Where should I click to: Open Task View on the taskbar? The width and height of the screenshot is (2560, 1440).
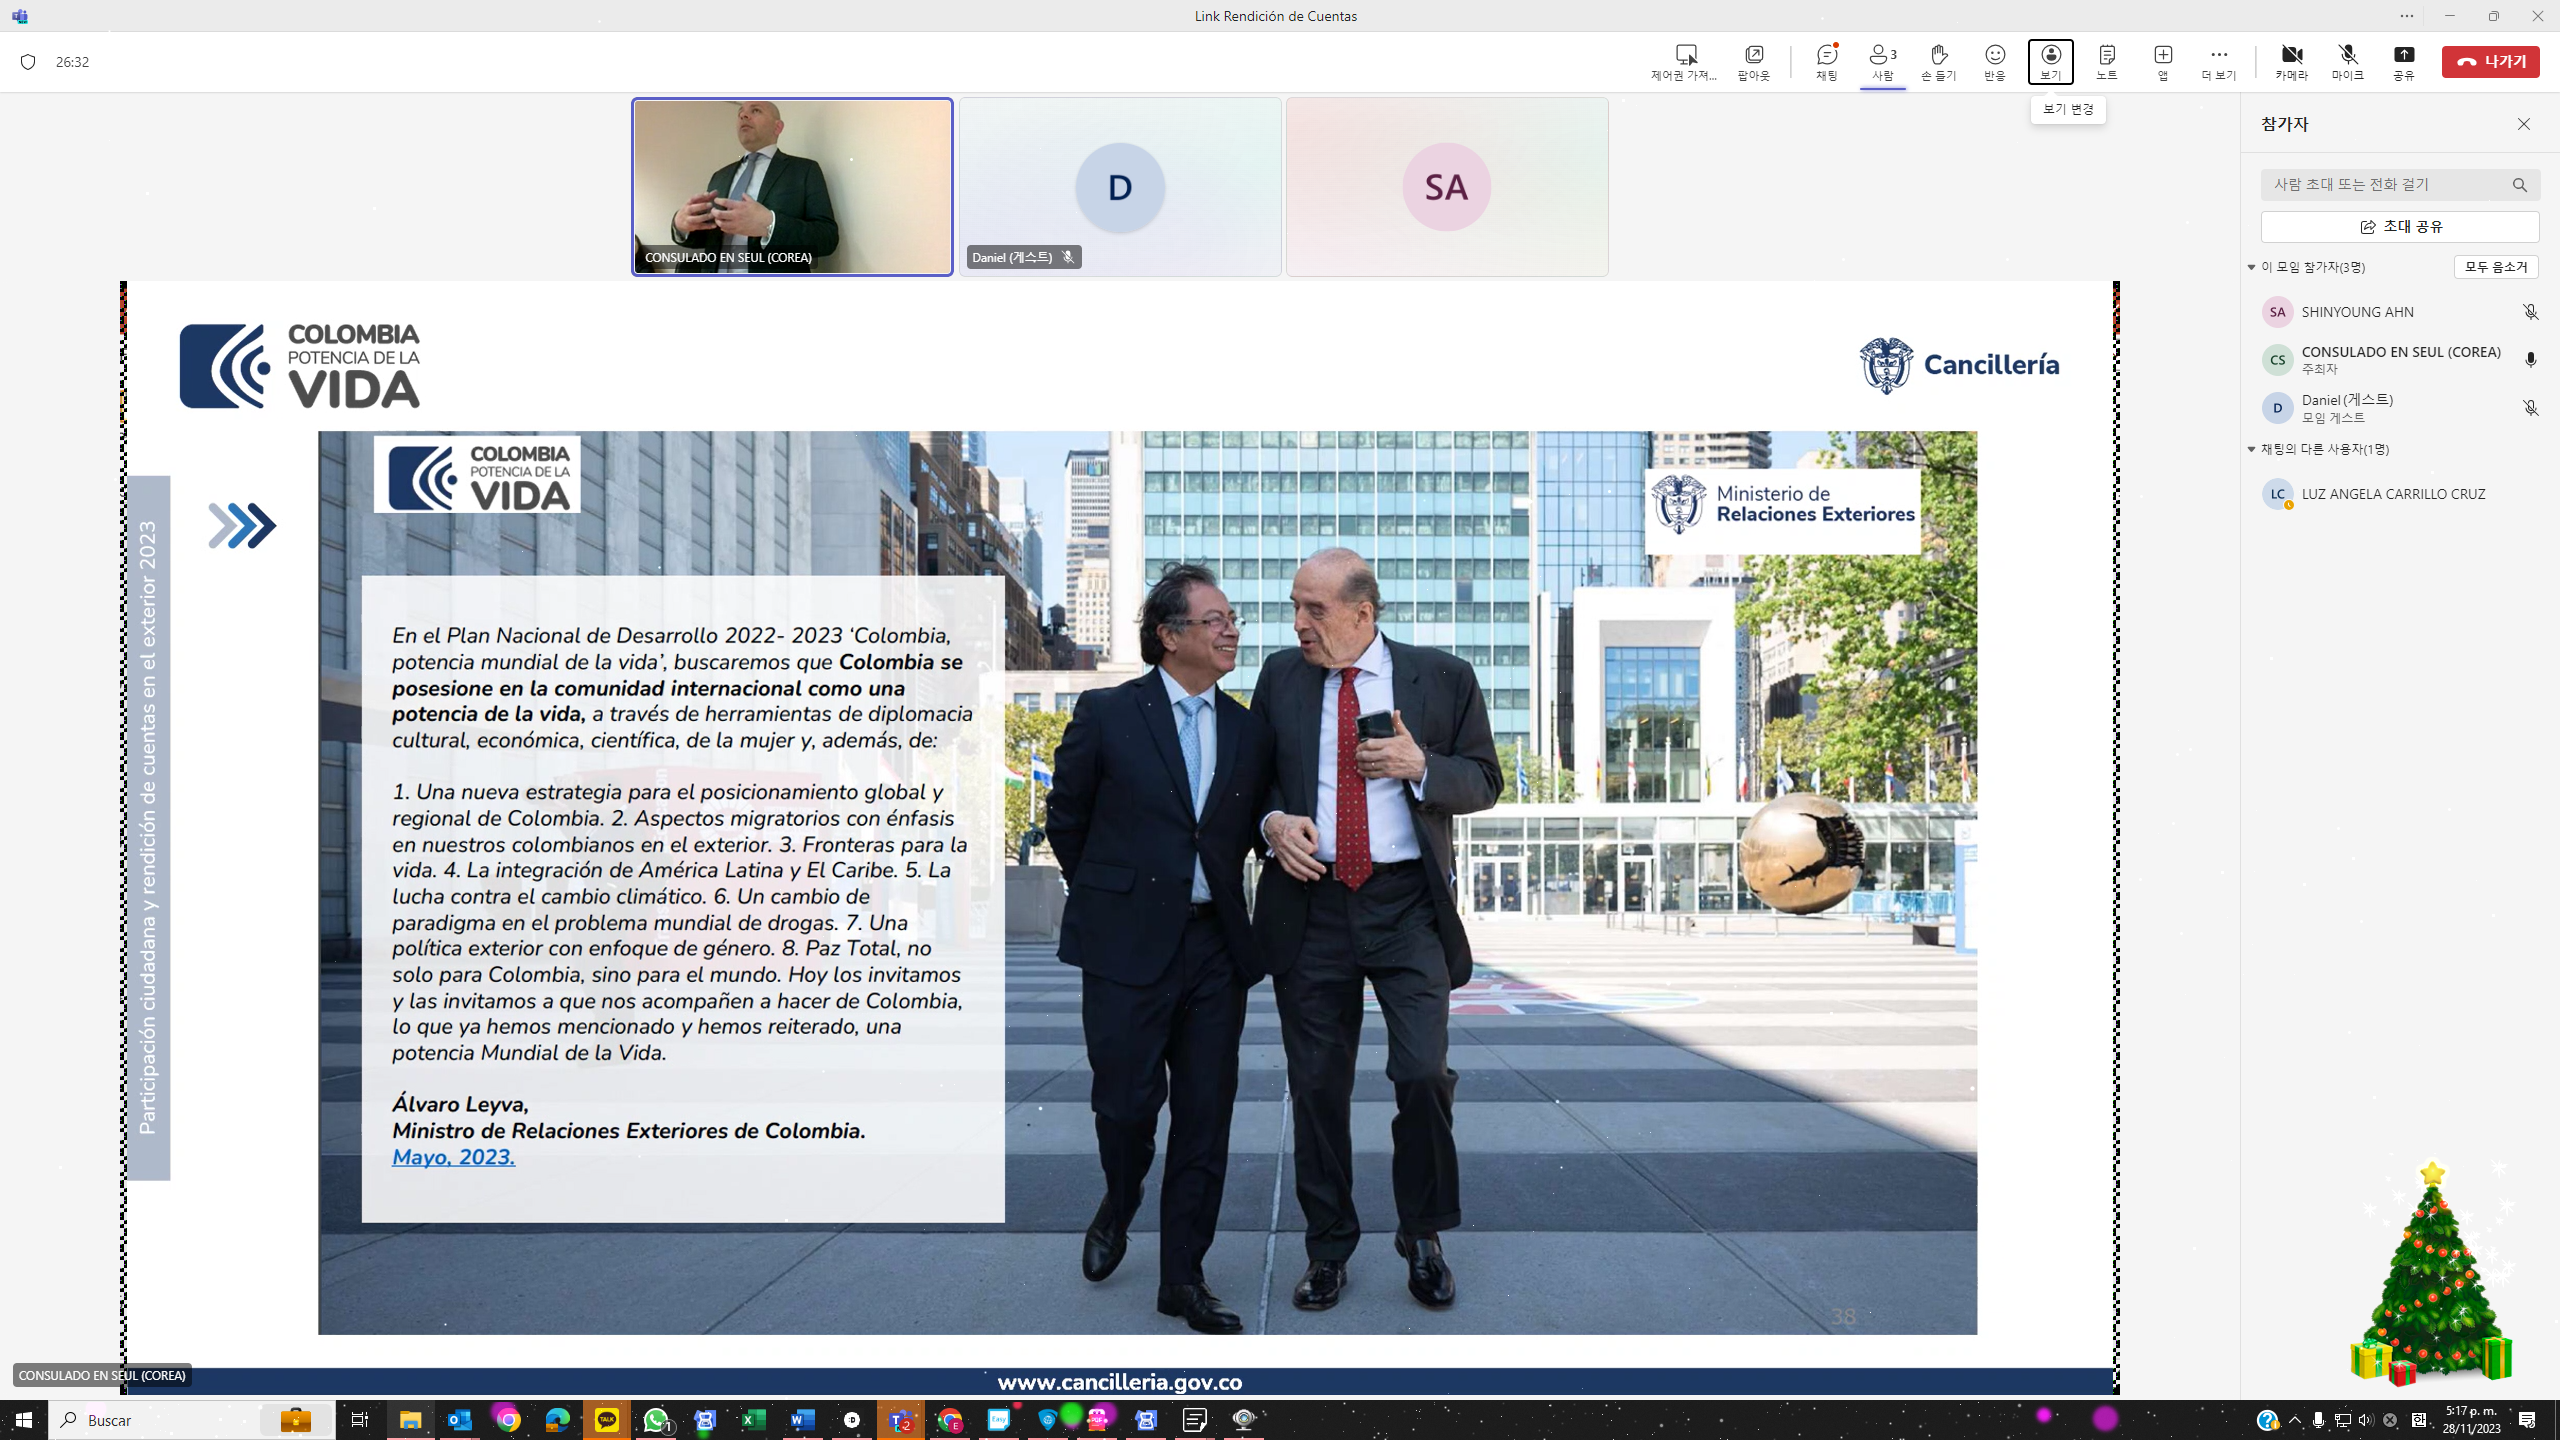(360, 1420)
